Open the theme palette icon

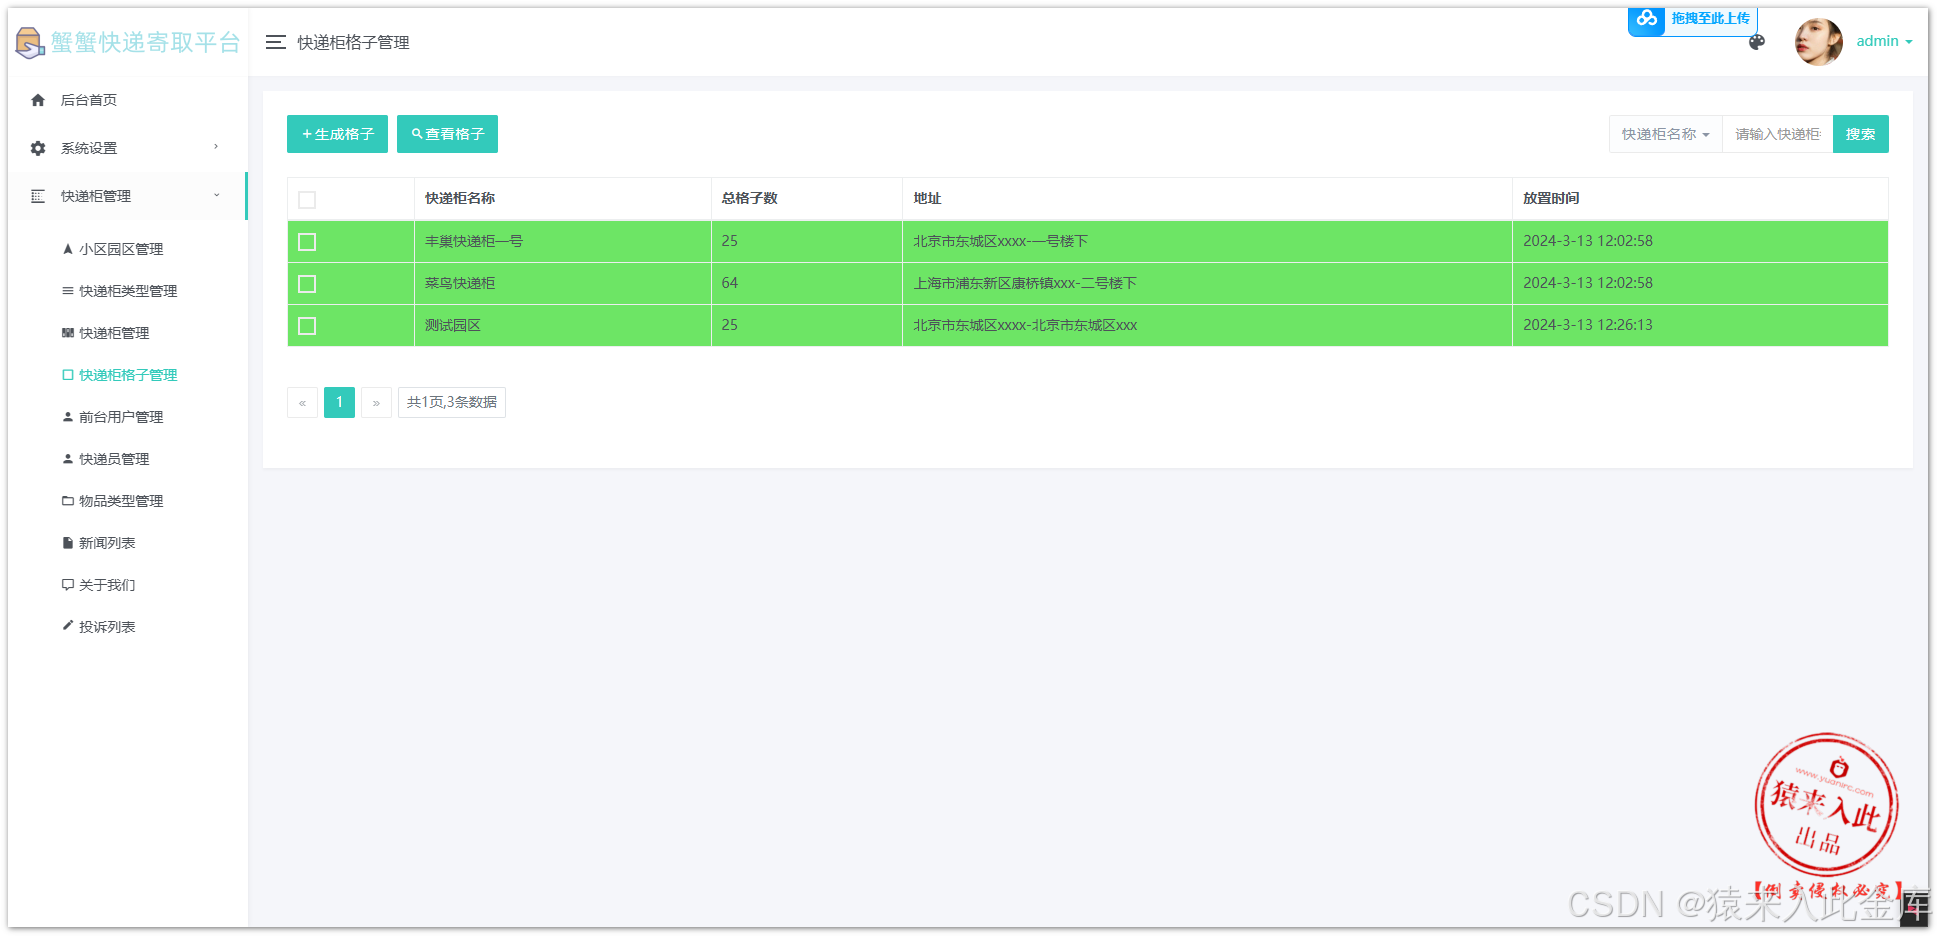[x=1756, y=42]
